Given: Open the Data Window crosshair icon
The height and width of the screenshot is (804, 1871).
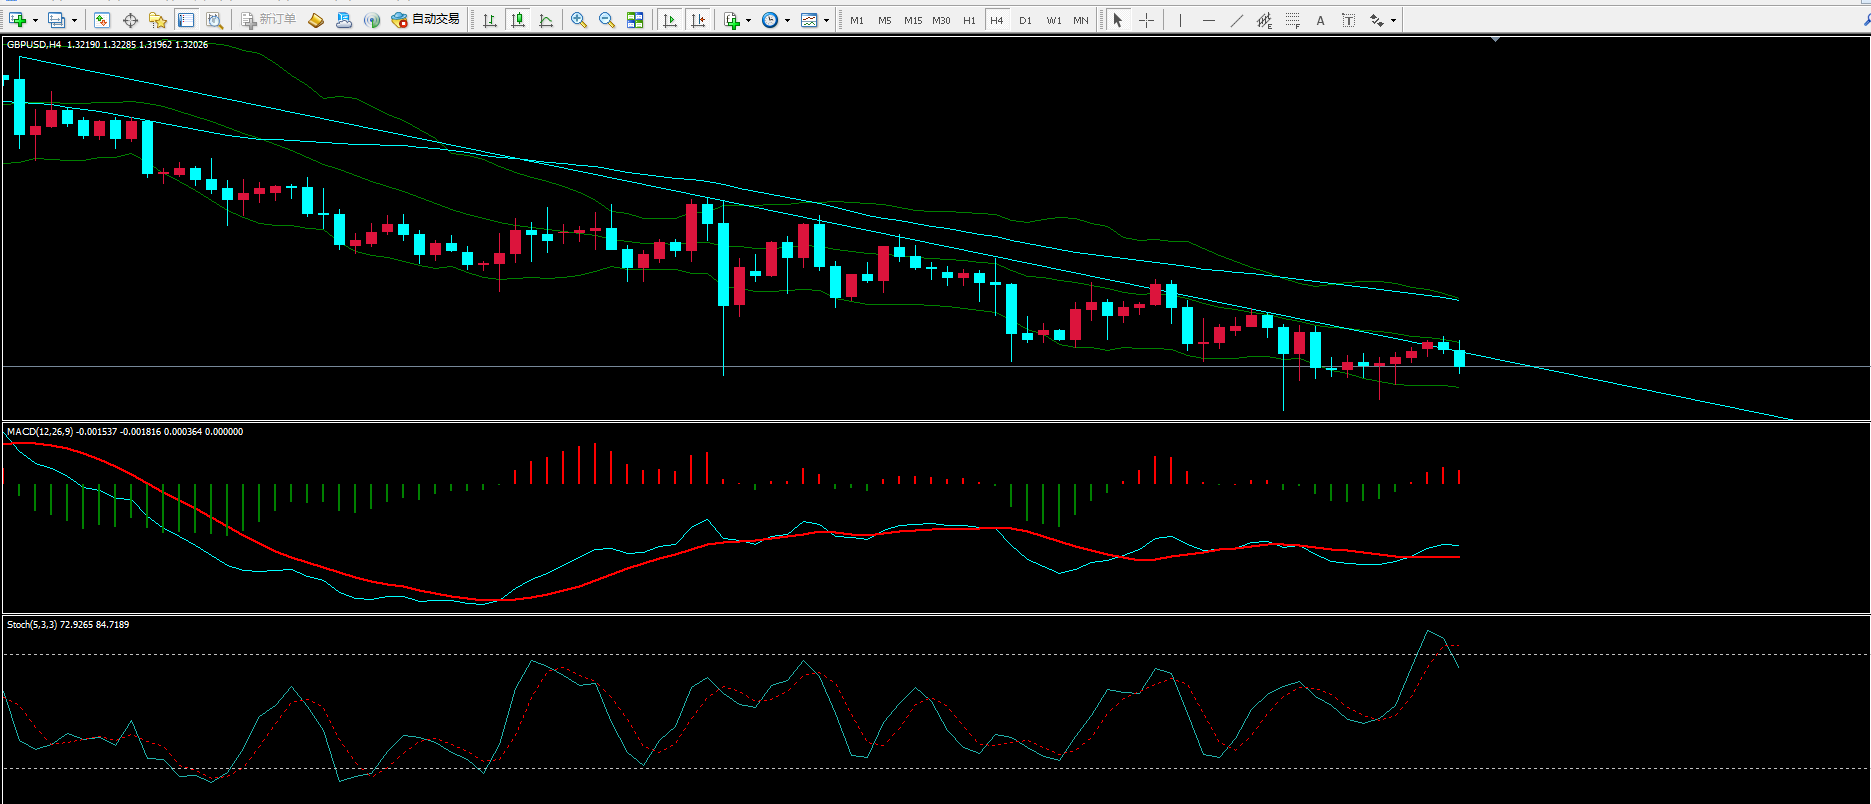Looking at the screenshot, I should tap(130, 20).
